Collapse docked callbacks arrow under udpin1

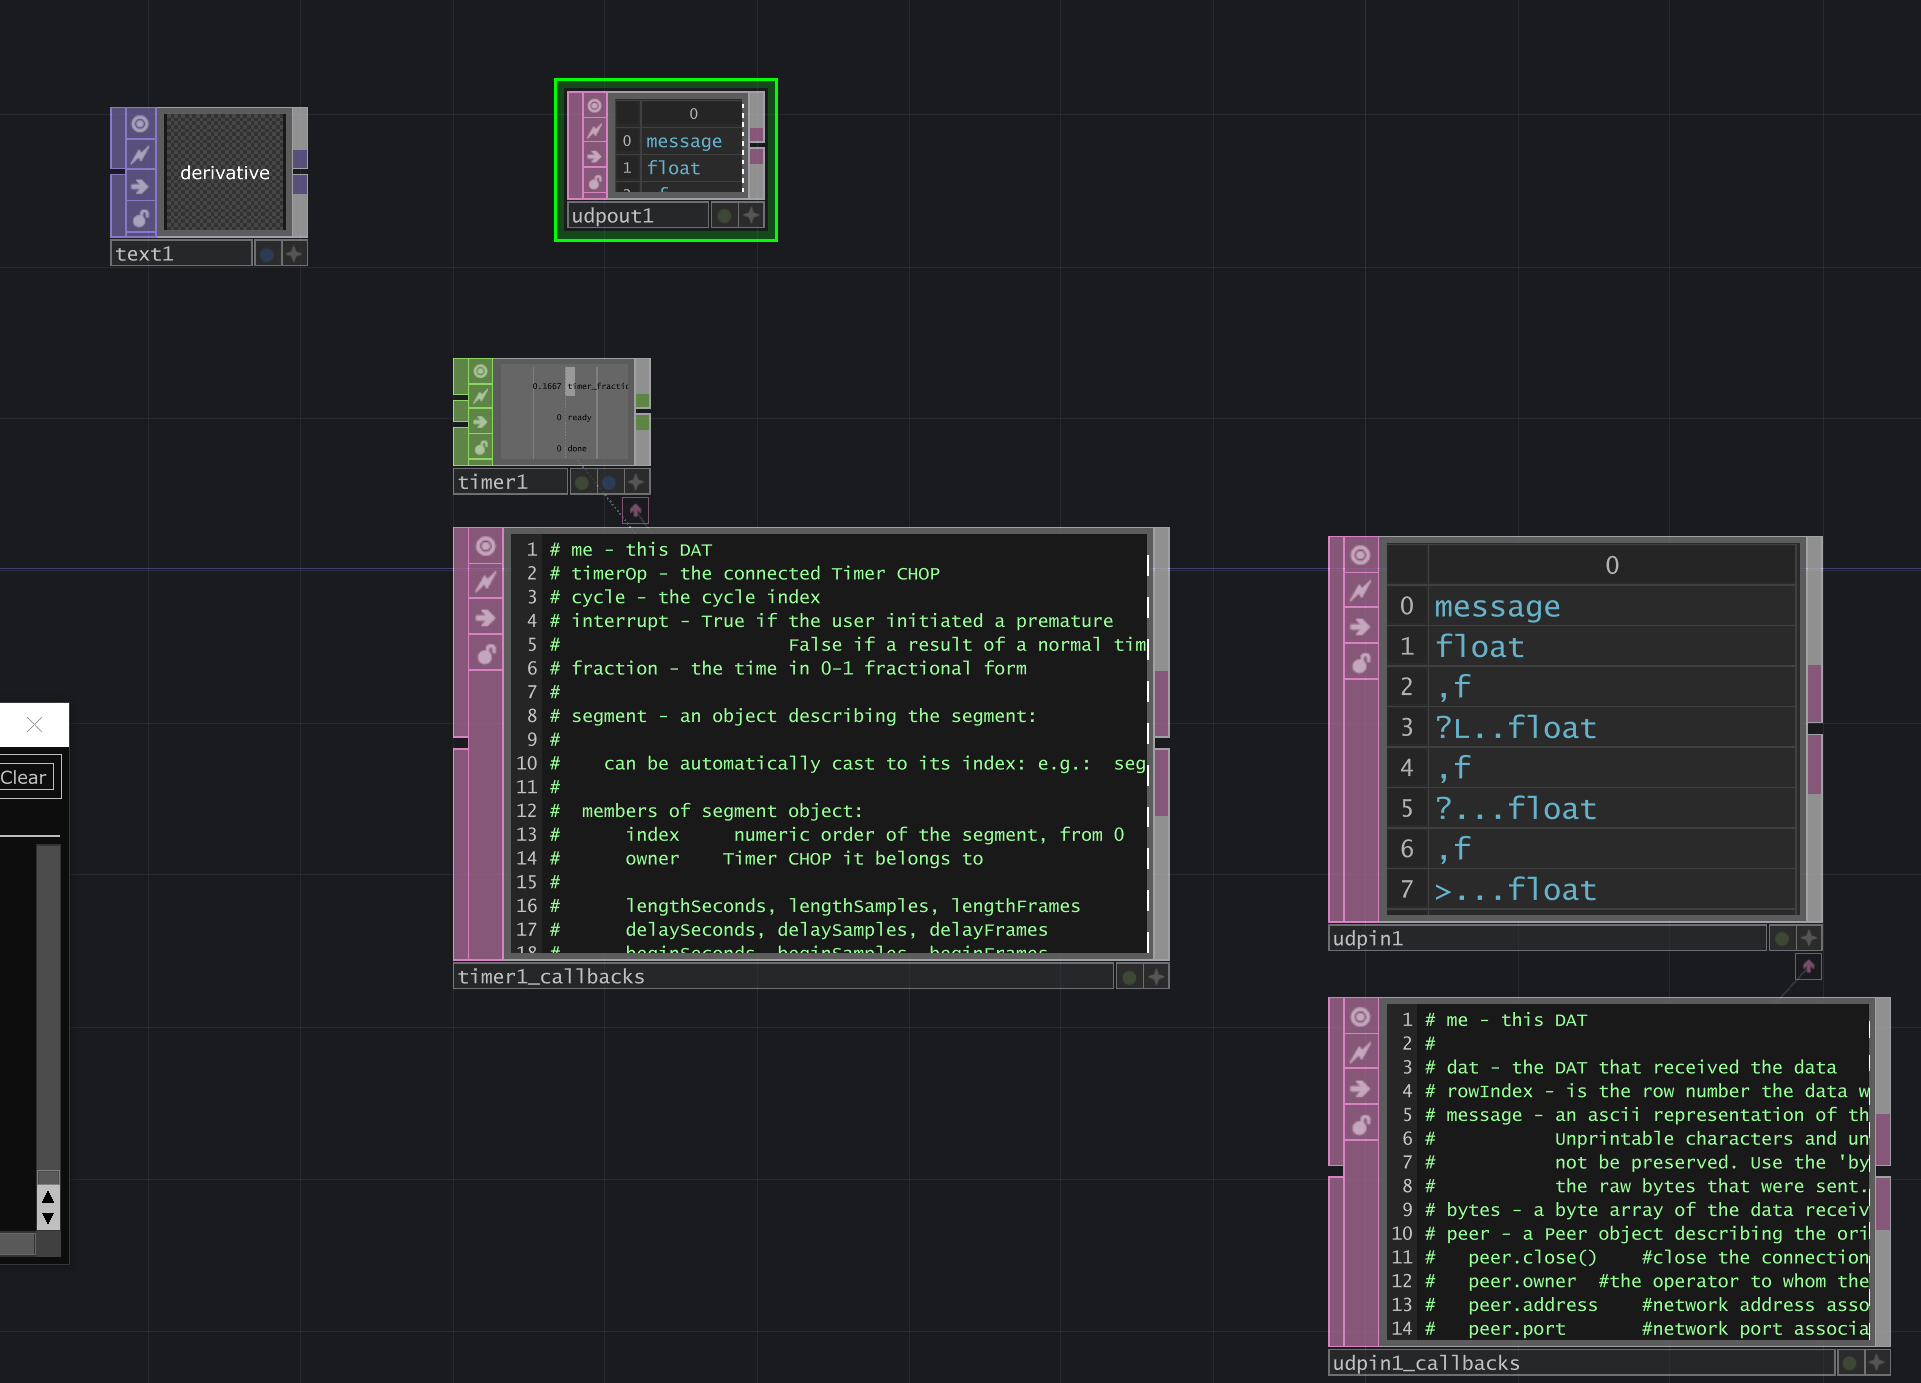click(x=1808, y=967)
